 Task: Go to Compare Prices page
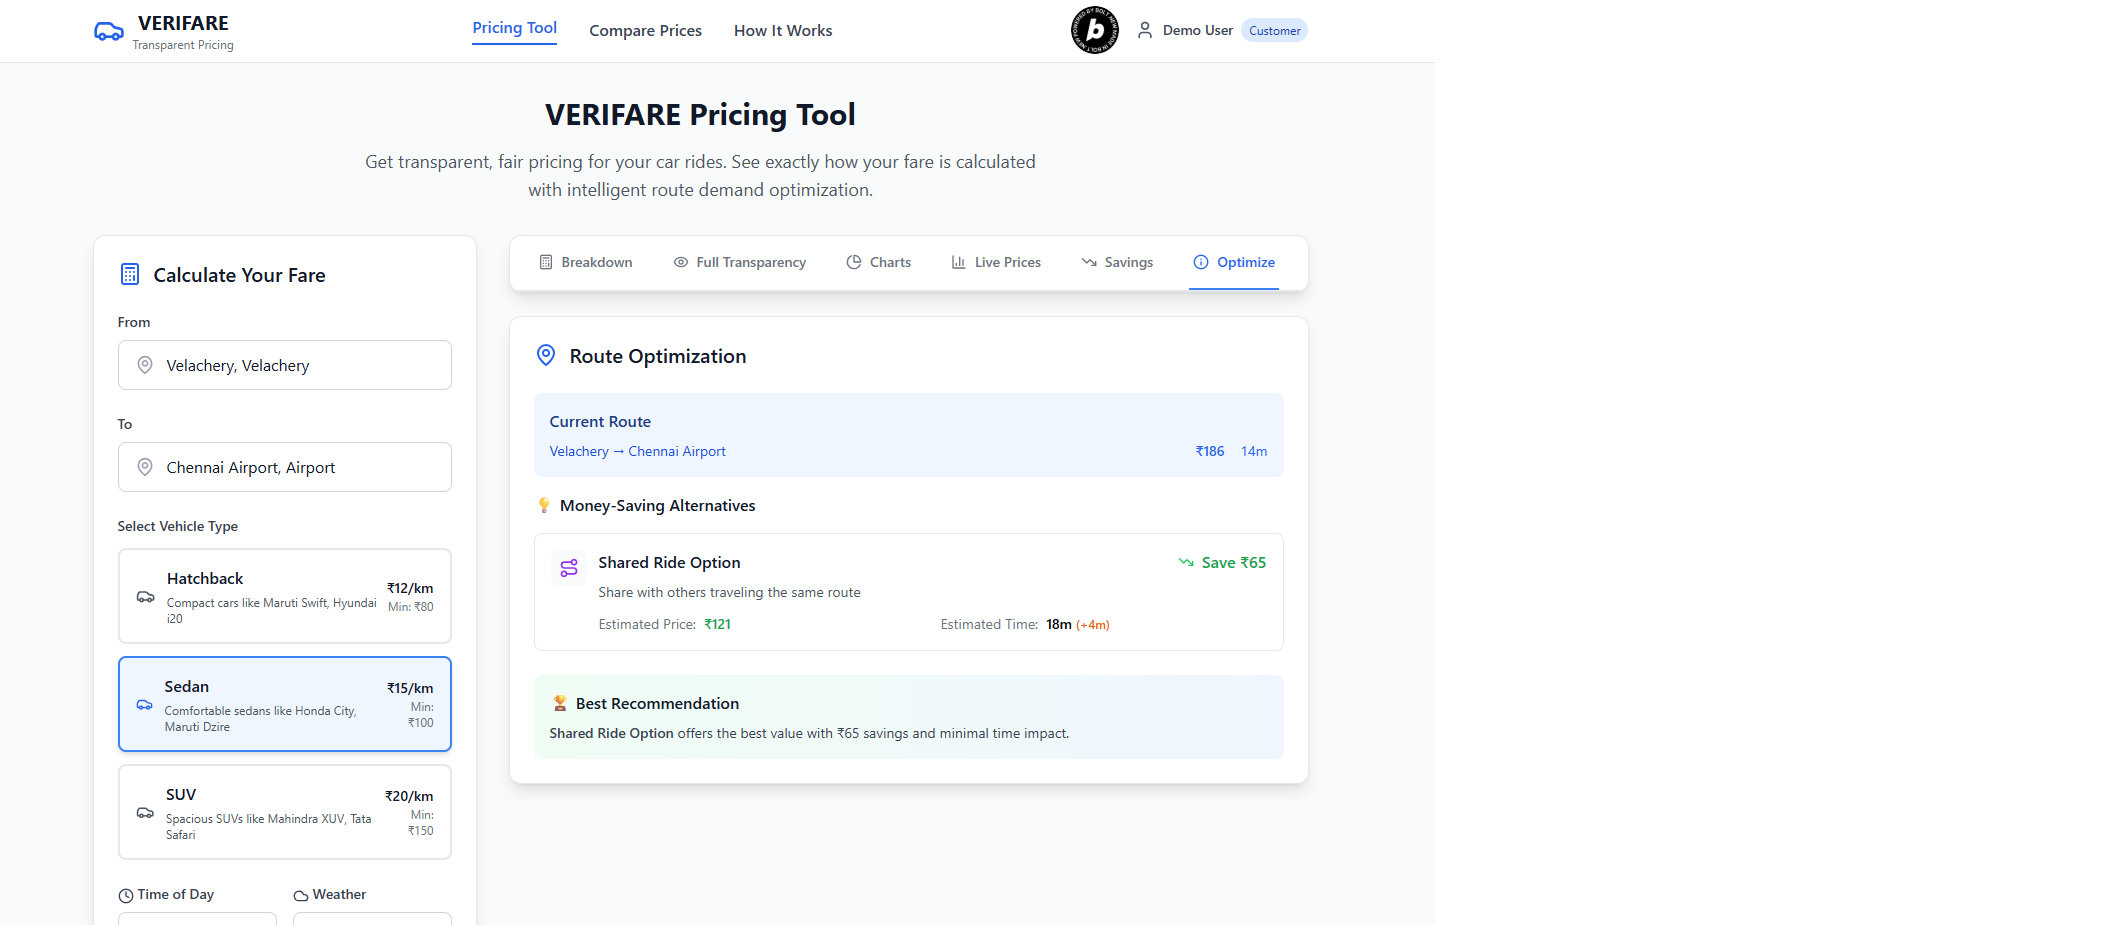(646, 31)
